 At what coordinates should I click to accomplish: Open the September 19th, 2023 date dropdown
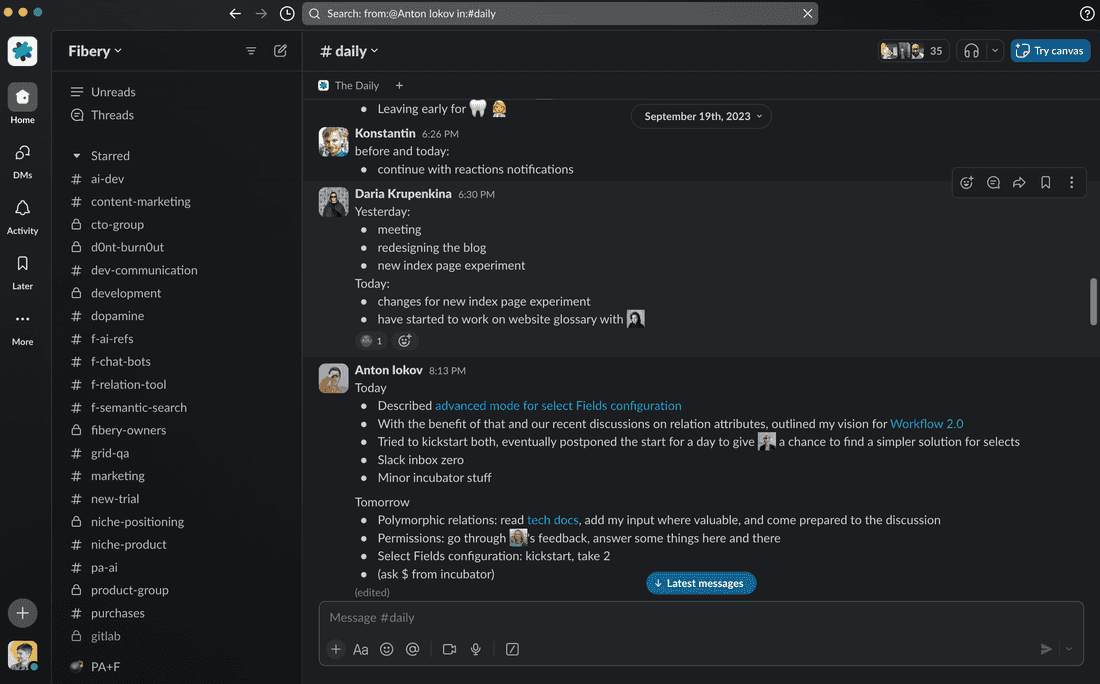point(701,116)
